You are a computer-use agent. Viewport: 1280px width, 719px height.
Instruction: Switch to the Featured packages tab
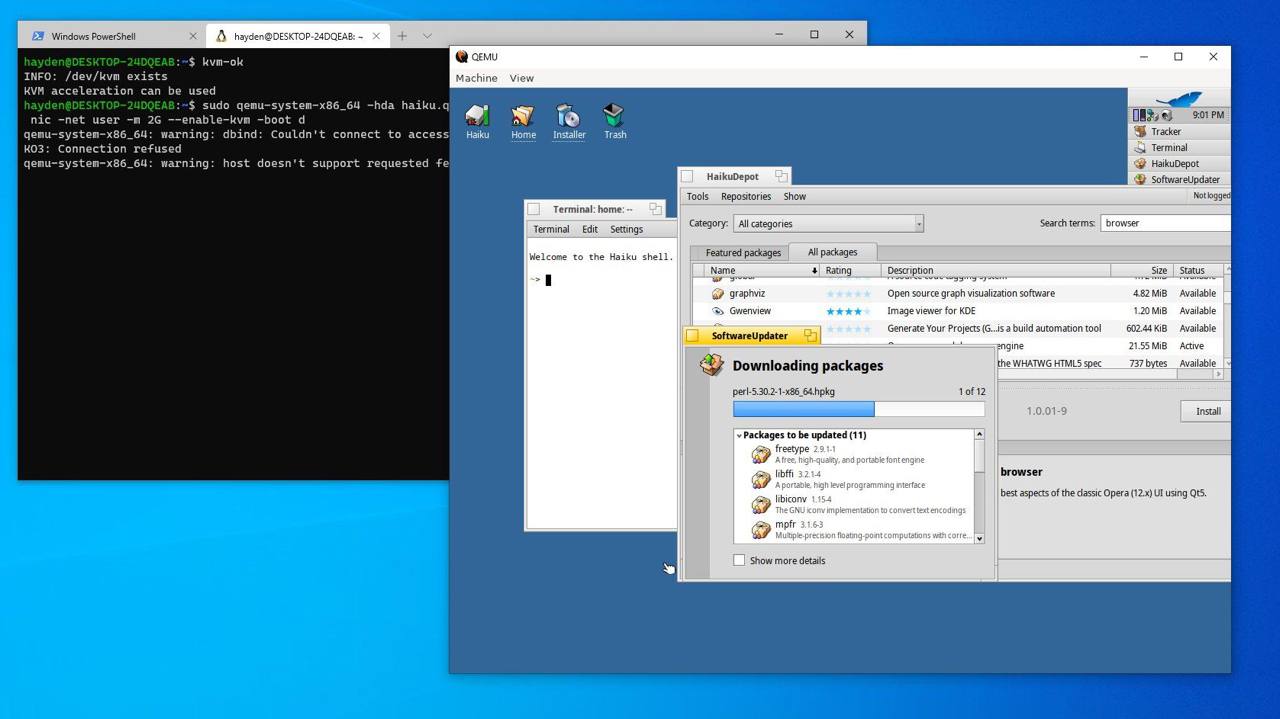click(743, 253)
